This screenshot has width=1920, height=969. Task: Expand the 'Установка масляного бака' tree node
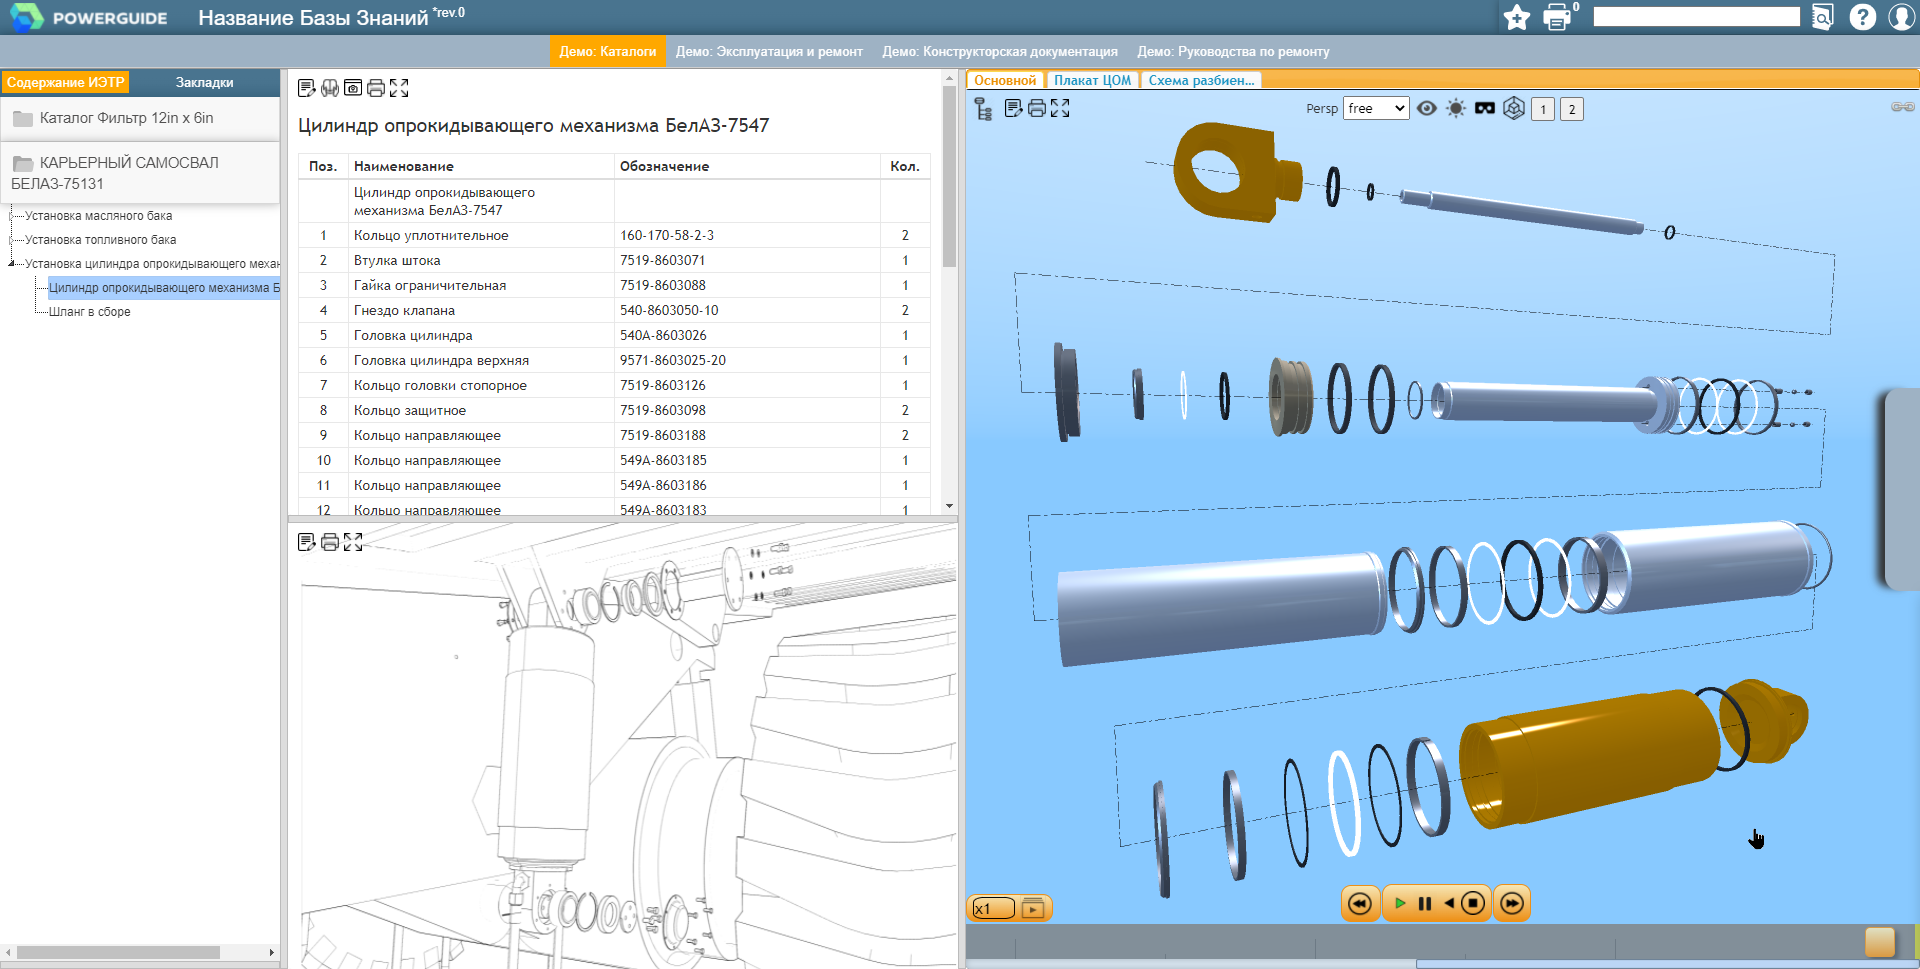click(x=12, y=216)
